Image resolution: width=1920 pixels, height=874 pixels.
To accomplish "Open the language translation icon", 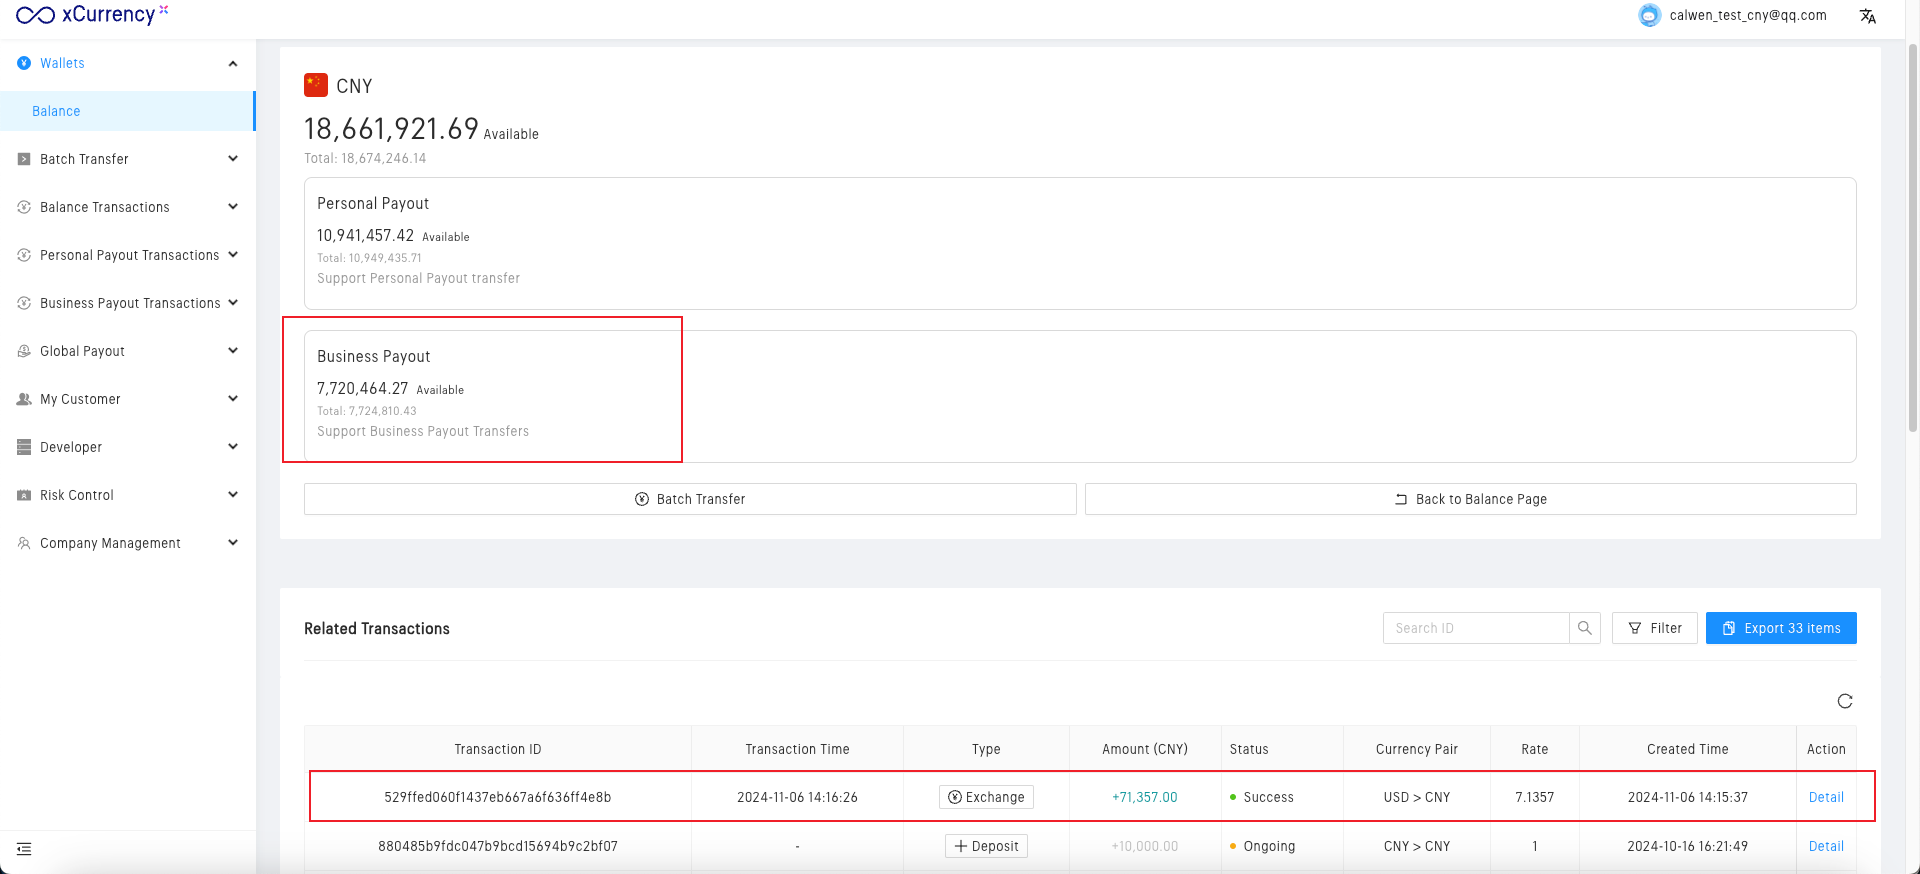I will pos(1867,16).
